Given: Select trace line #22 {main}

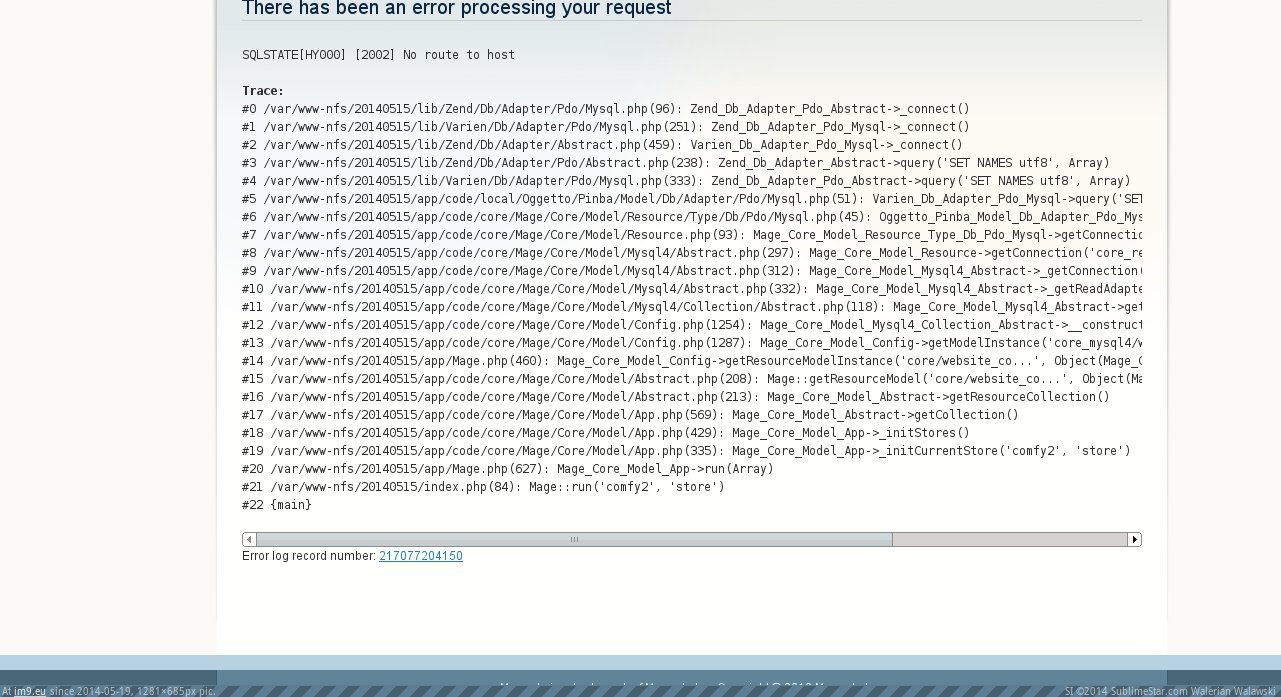Looking at the screenshot, I should pyautogui.click(x=277, y=505).
